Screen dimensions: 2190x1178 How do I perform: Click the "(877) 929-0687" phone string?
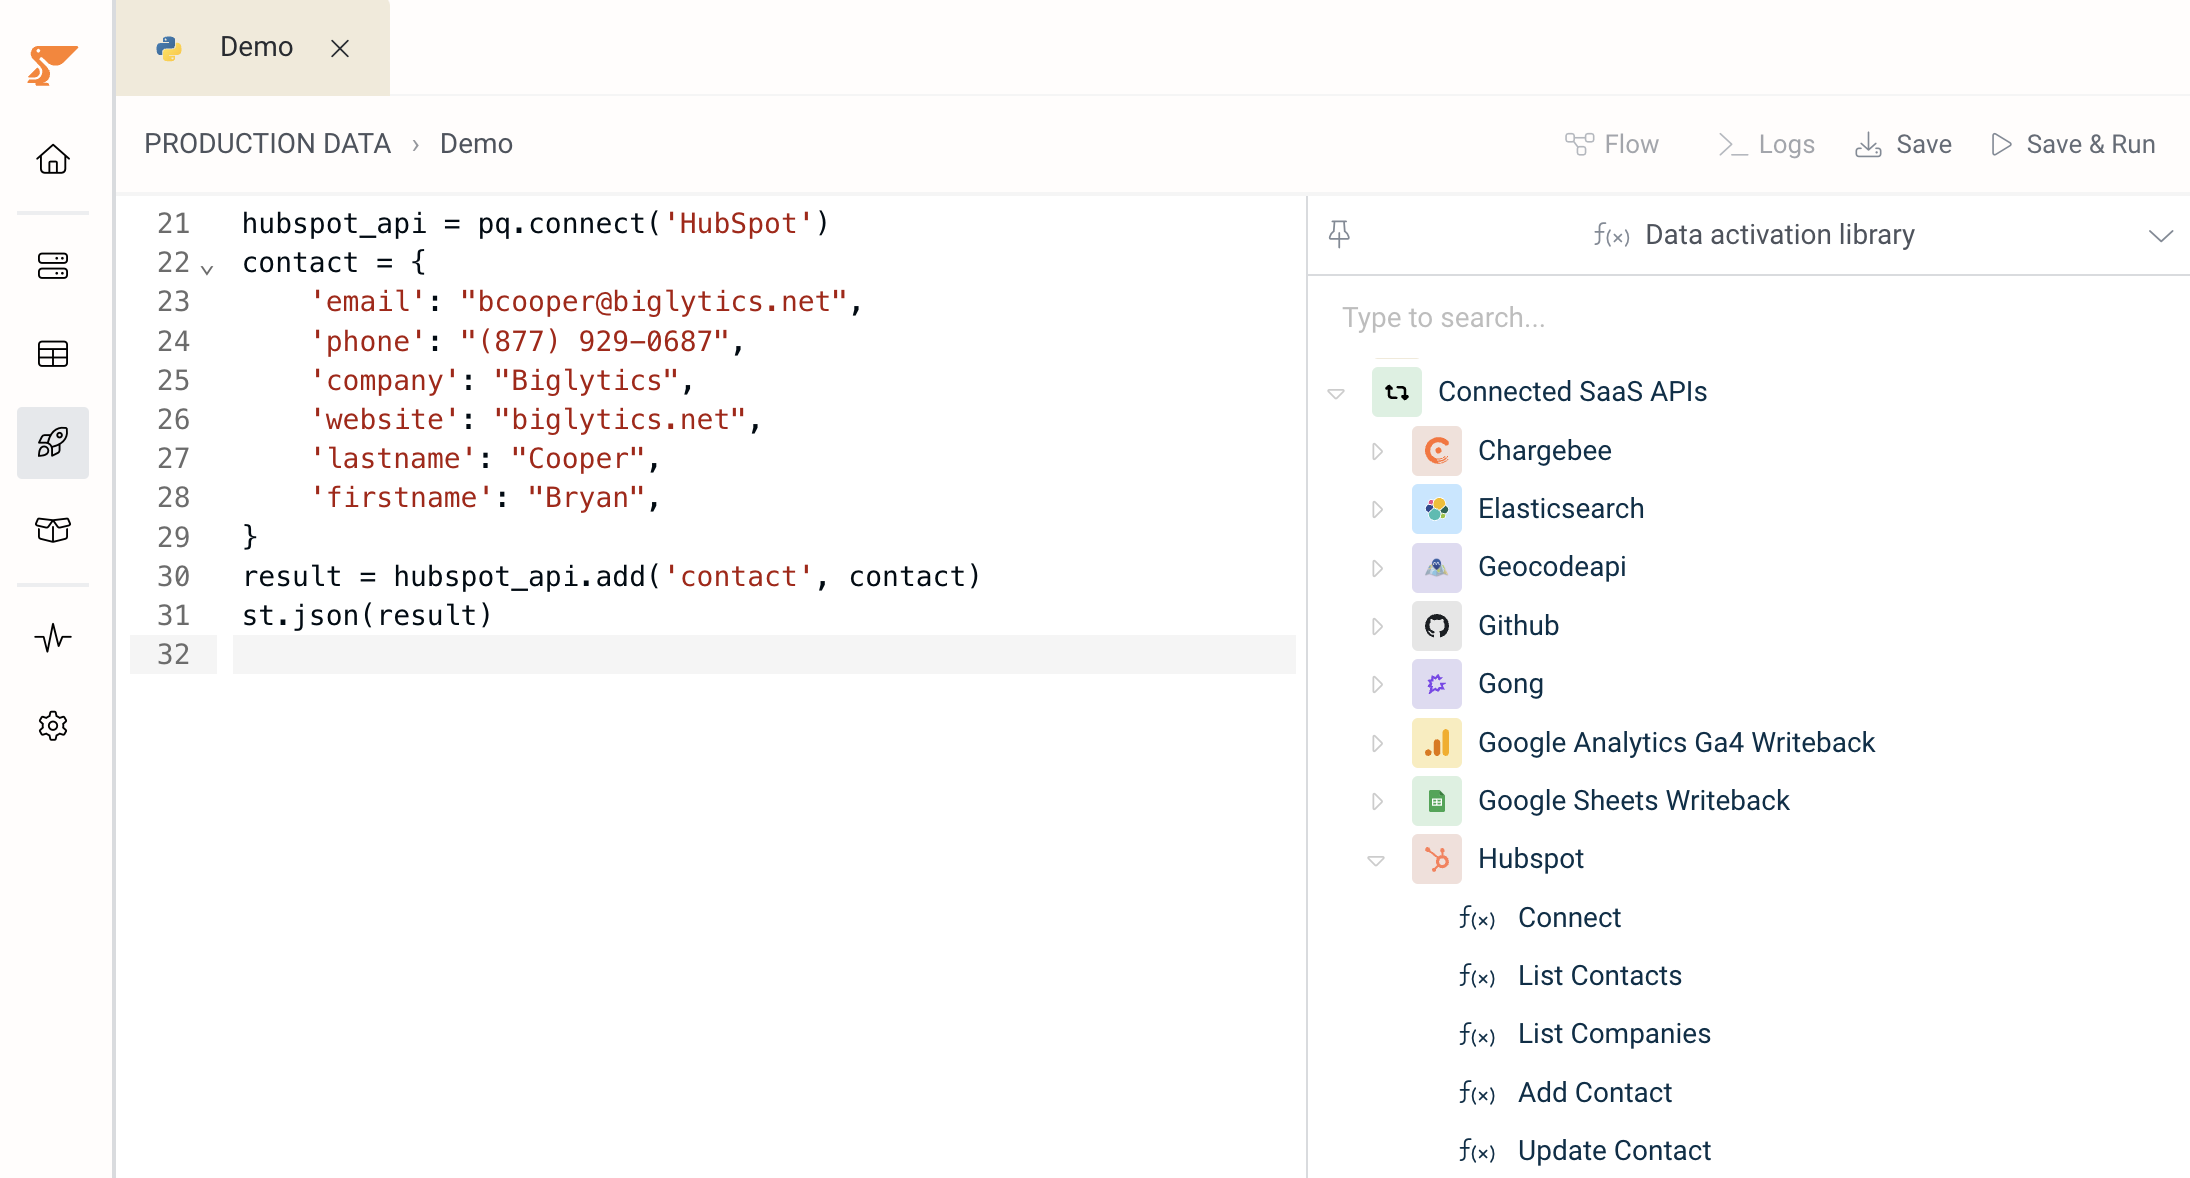(x=595, y=341)
